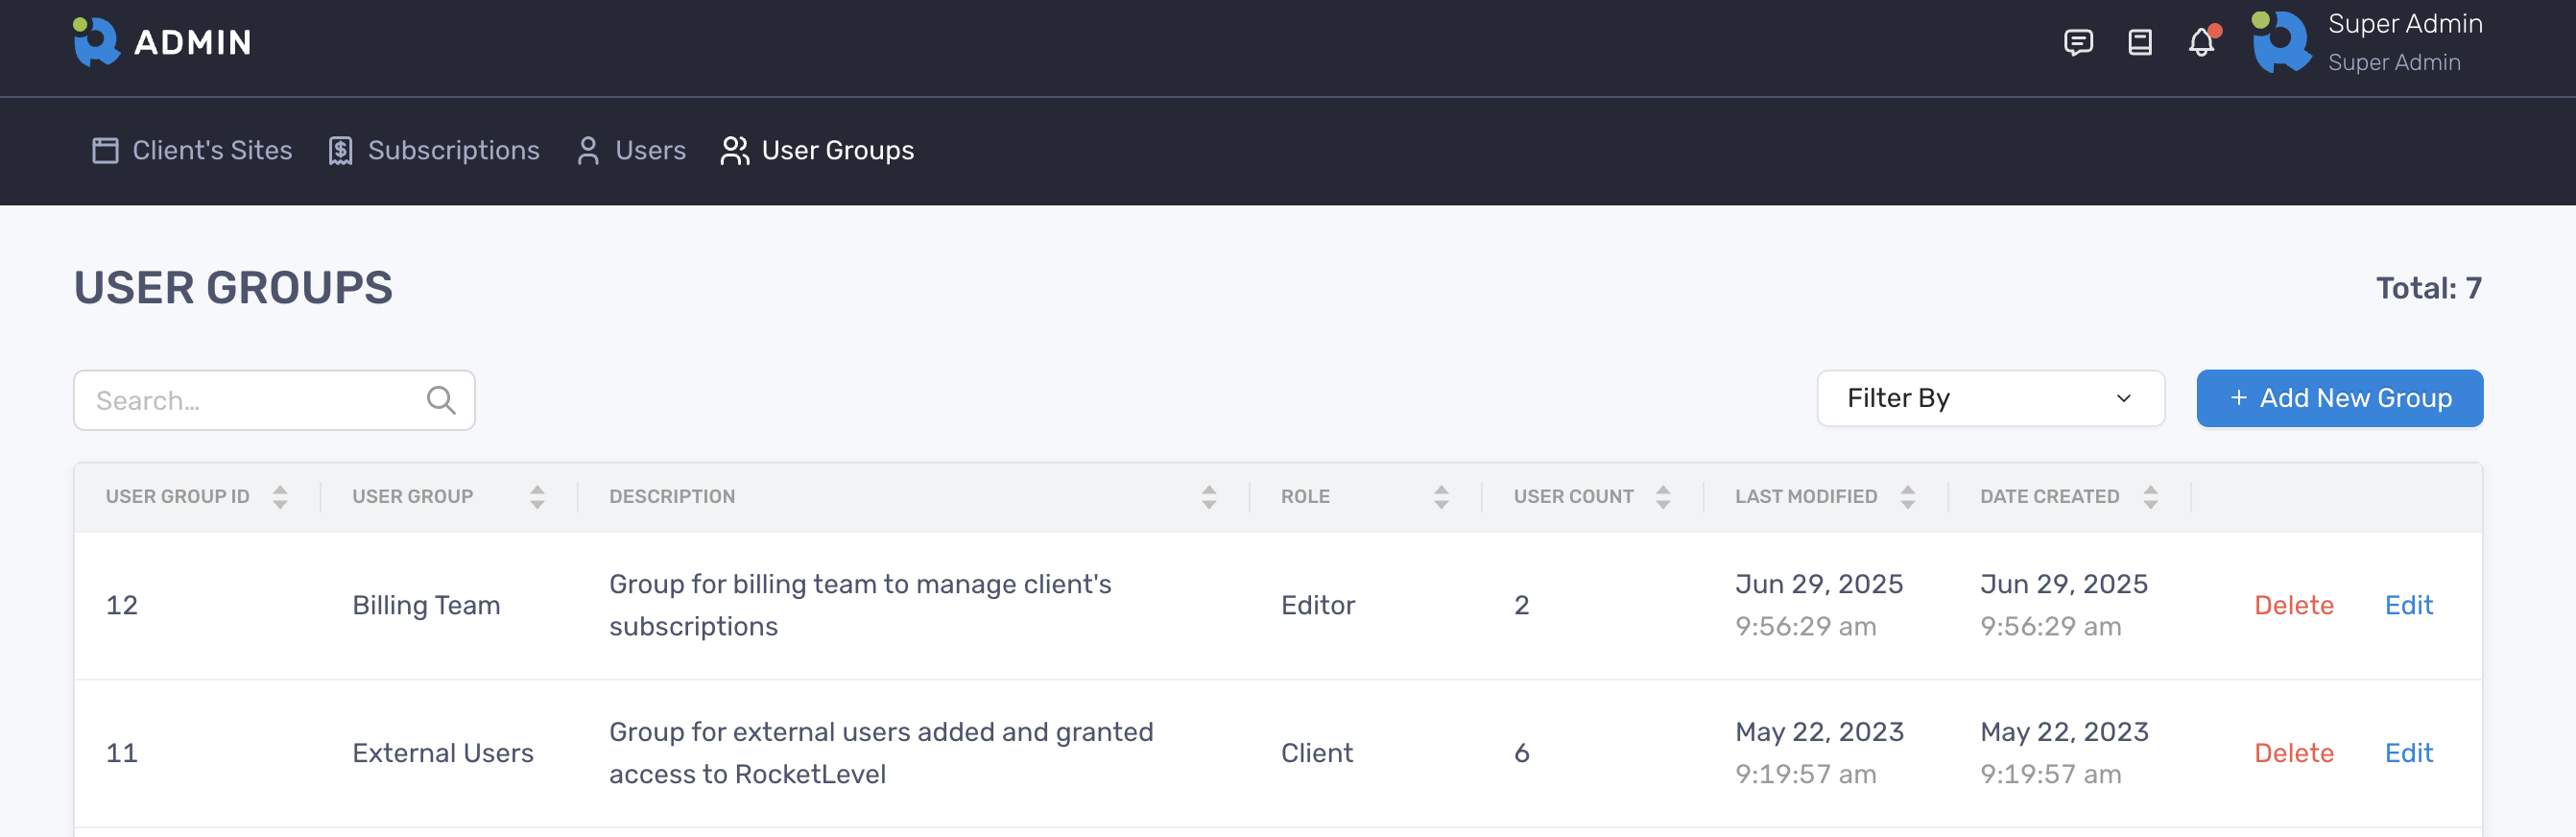Delete the Billing Team group
2576x837 pixels.
[x=2293, y=605]
